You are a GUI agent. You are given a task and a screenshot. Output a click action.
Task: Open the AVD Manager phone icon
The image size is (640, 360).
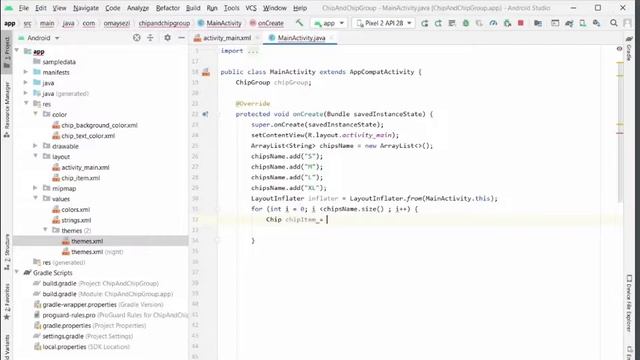pyautogui.click(x=582, y=23)
